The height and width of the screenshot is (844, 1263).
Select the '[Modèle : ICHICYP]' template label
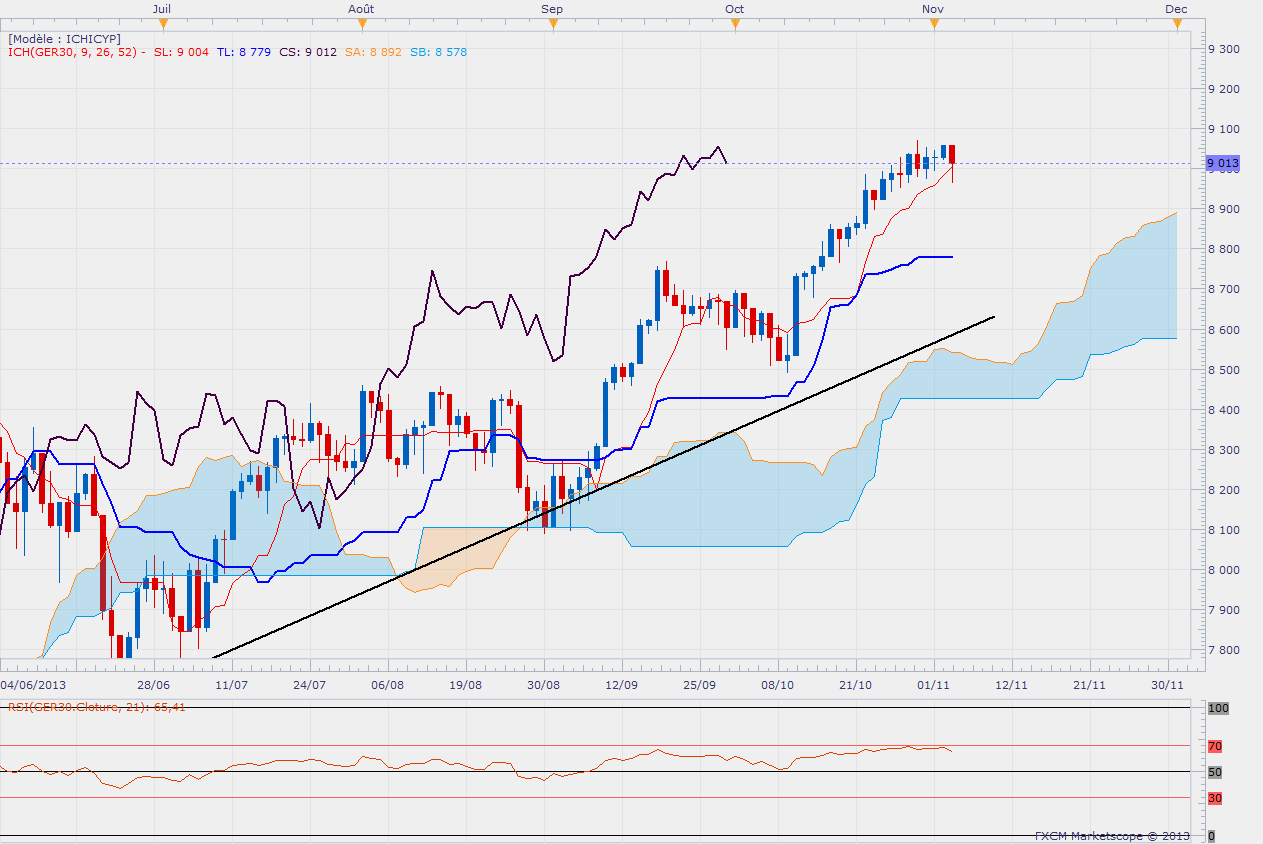(64, 39)
